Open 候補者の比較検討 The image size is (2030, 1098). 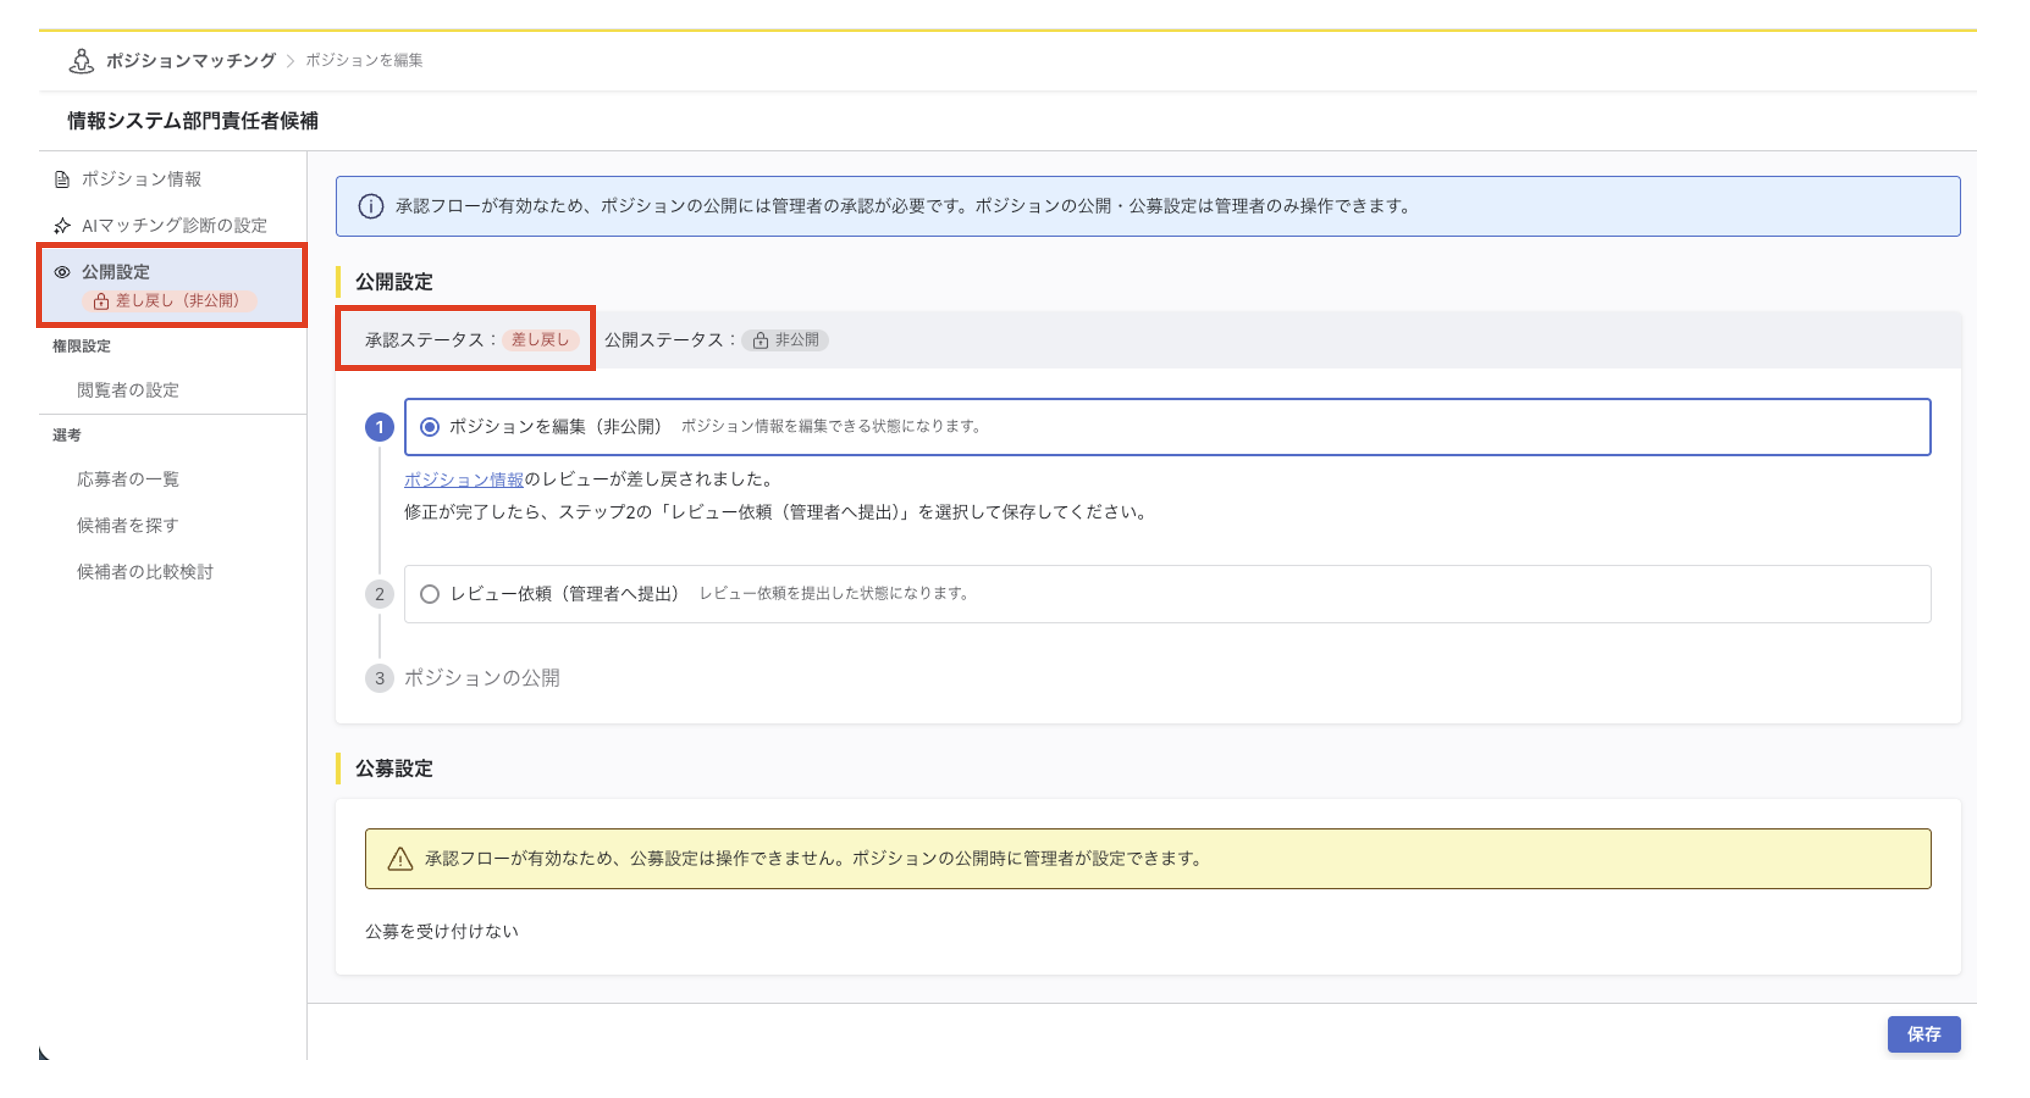tap(145, 572)
